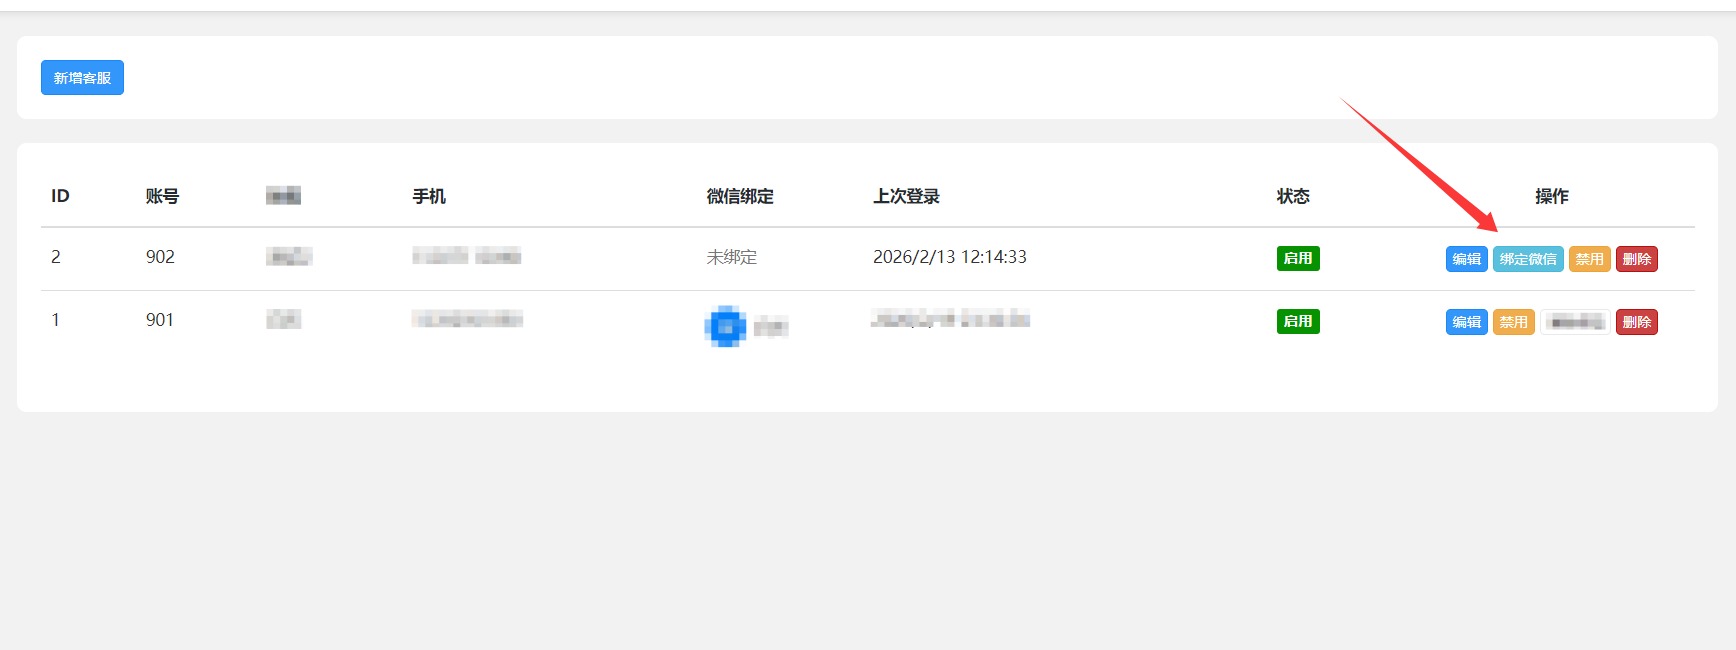Click the 2026/2/13 12:14:33 login timestamp
The image size is (1736, 650).
pos(949,257)
